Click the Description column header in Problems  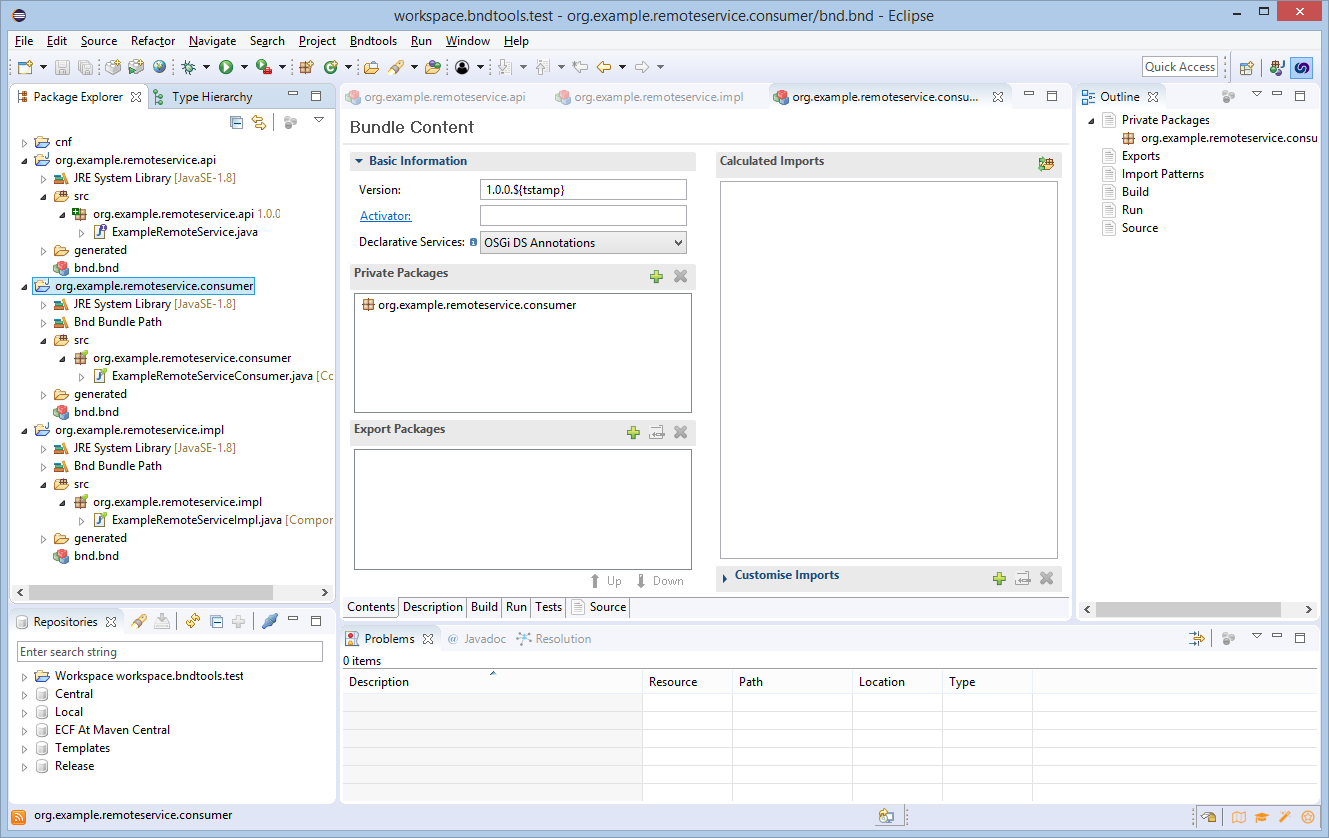(x=492, y=682)
